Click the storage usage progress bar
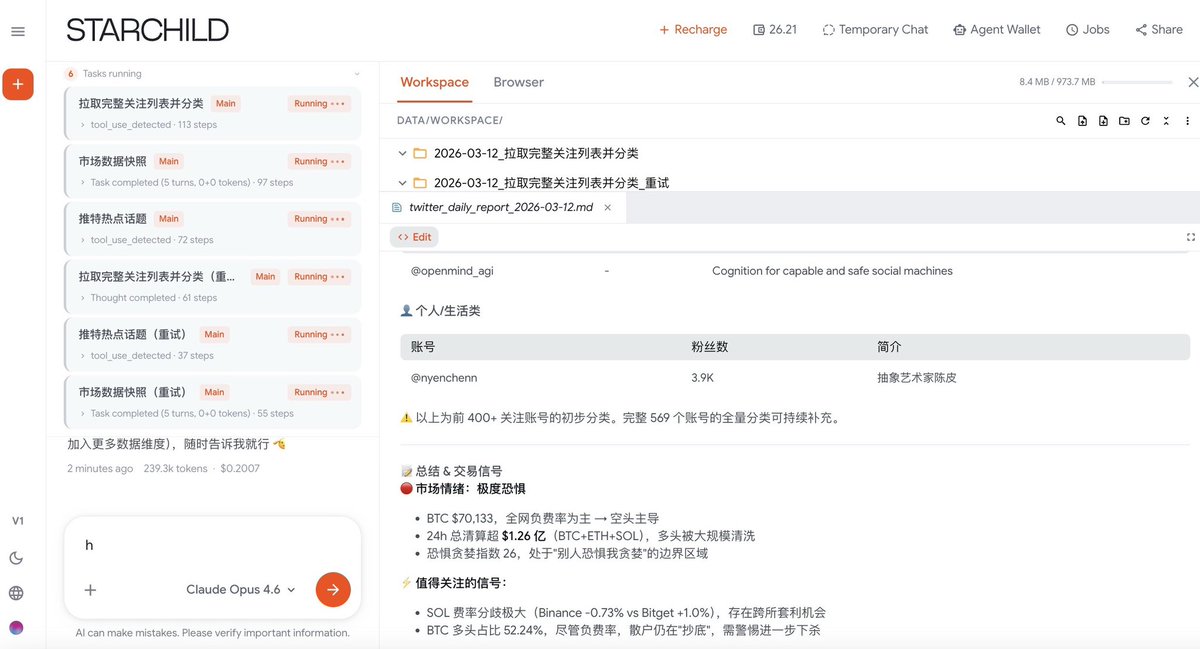Screen dimensions: 1200x649 1137,82
